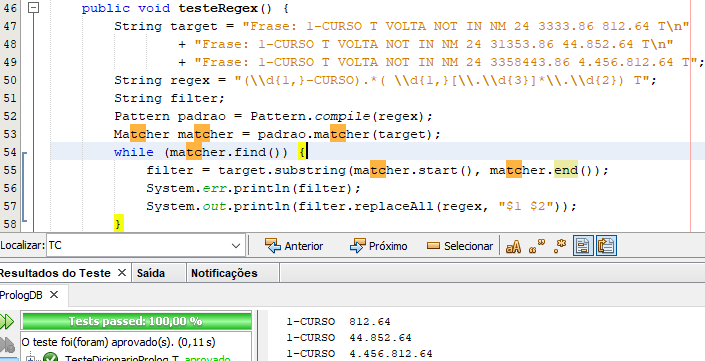
Task: Click the gray rerun failed tests icon
Action: tap(8, 345)
